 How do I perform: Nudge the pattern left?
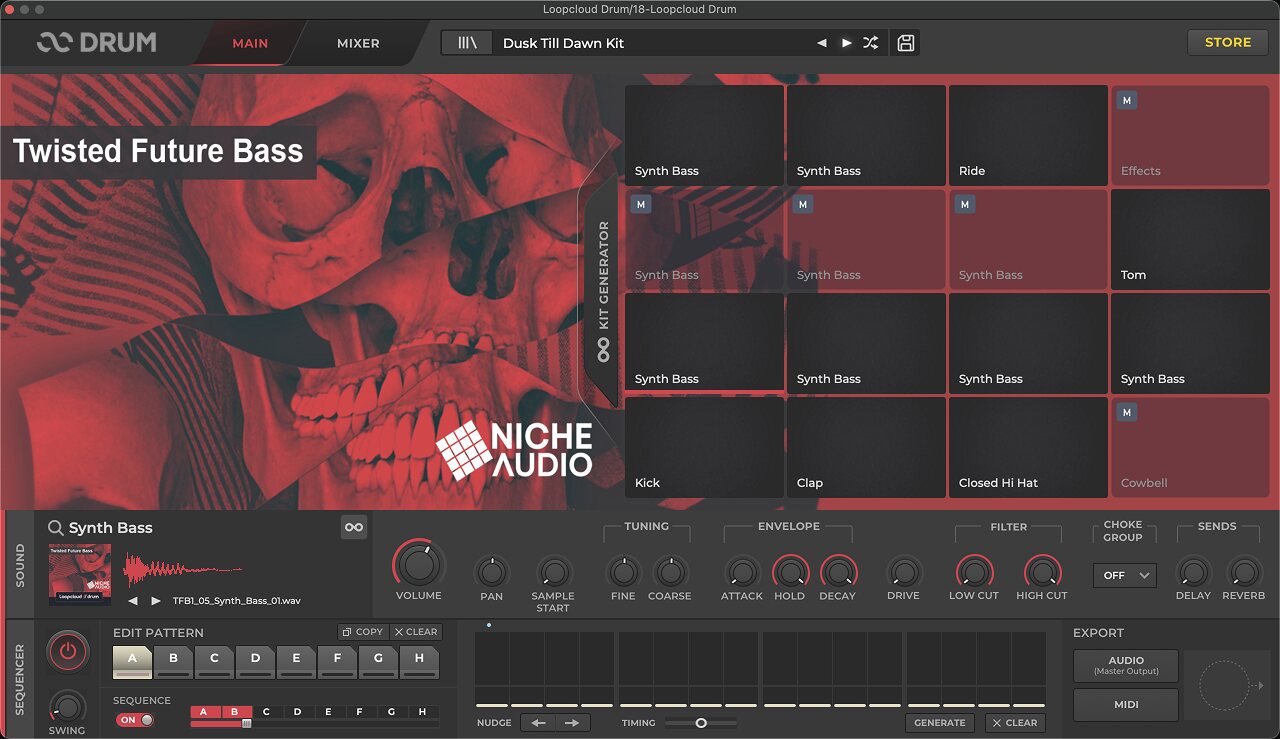[538, 723]
